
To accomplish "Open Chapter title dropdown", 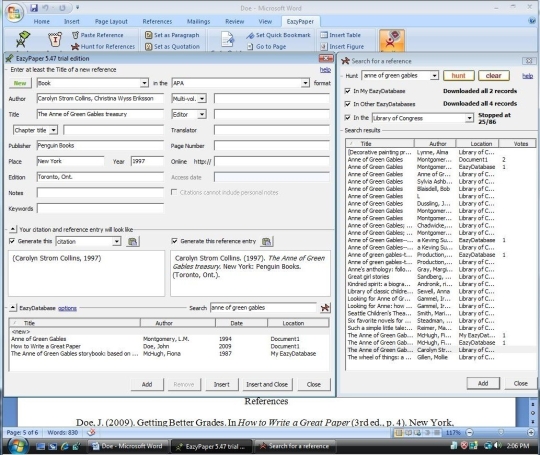I will pyautogui.click(x=54, y=131).
